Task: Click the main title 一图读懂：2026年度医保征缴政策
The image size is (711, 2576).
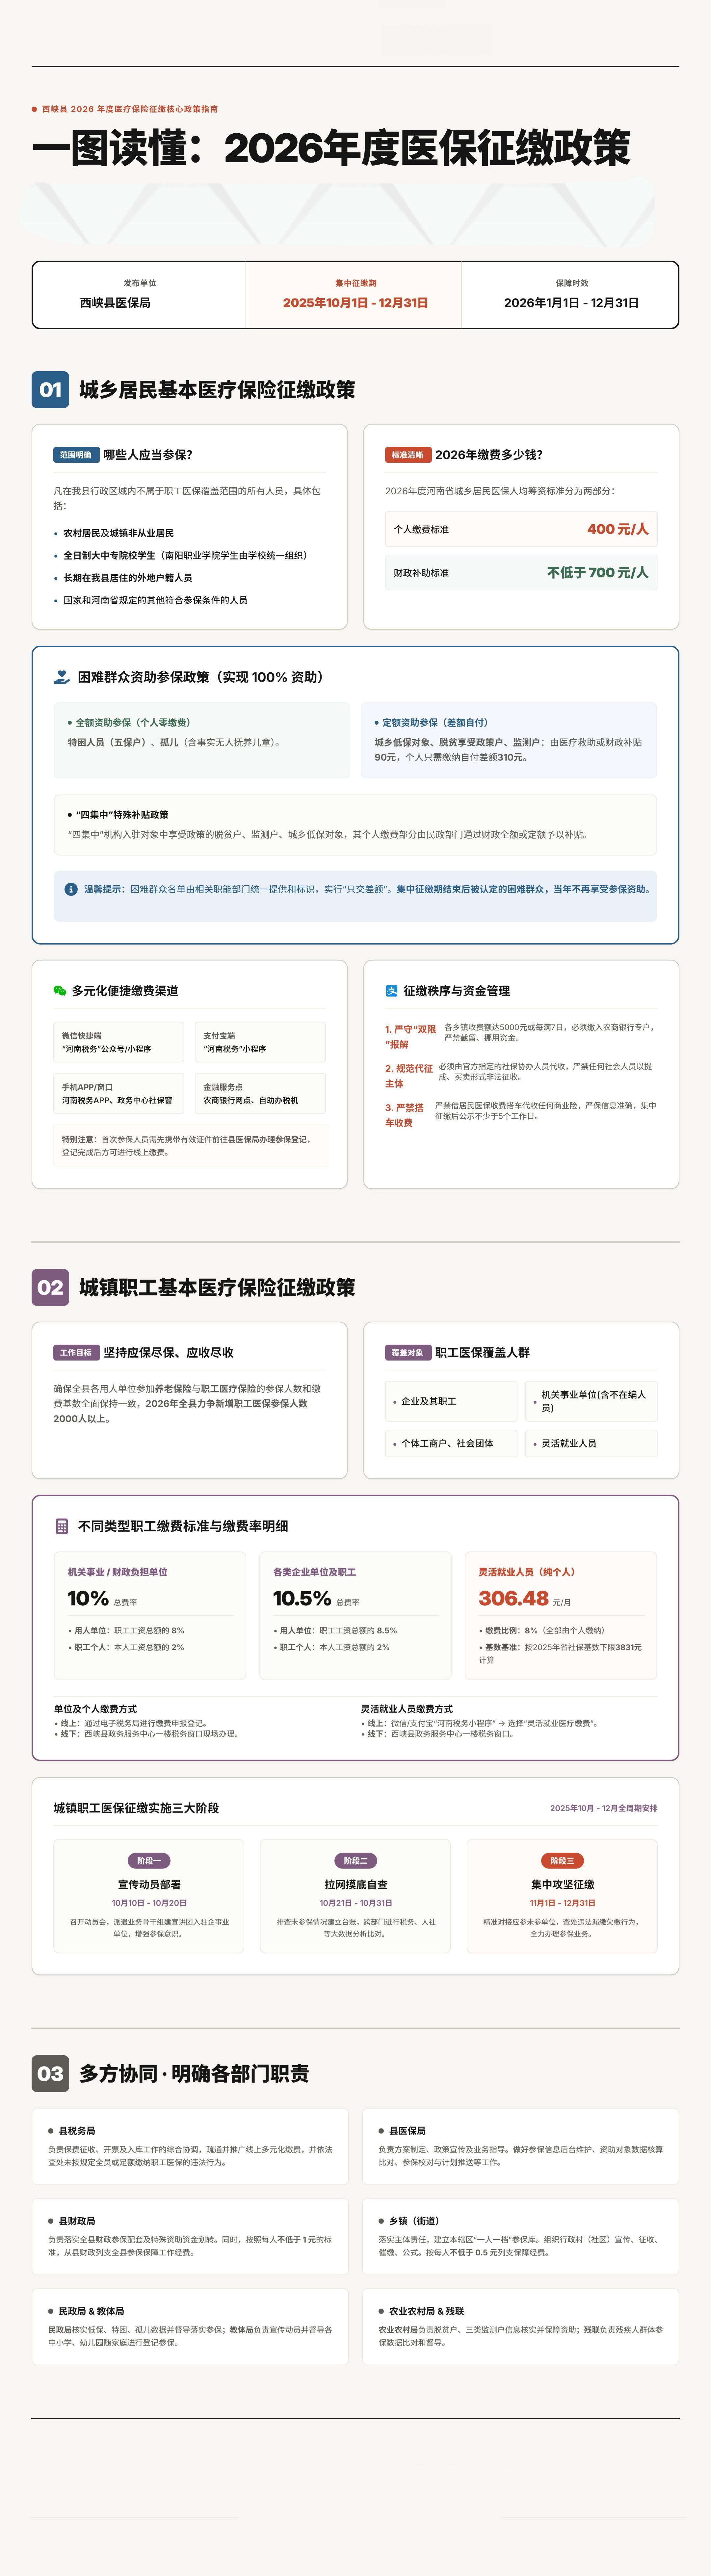Action: tap(331, 148)
